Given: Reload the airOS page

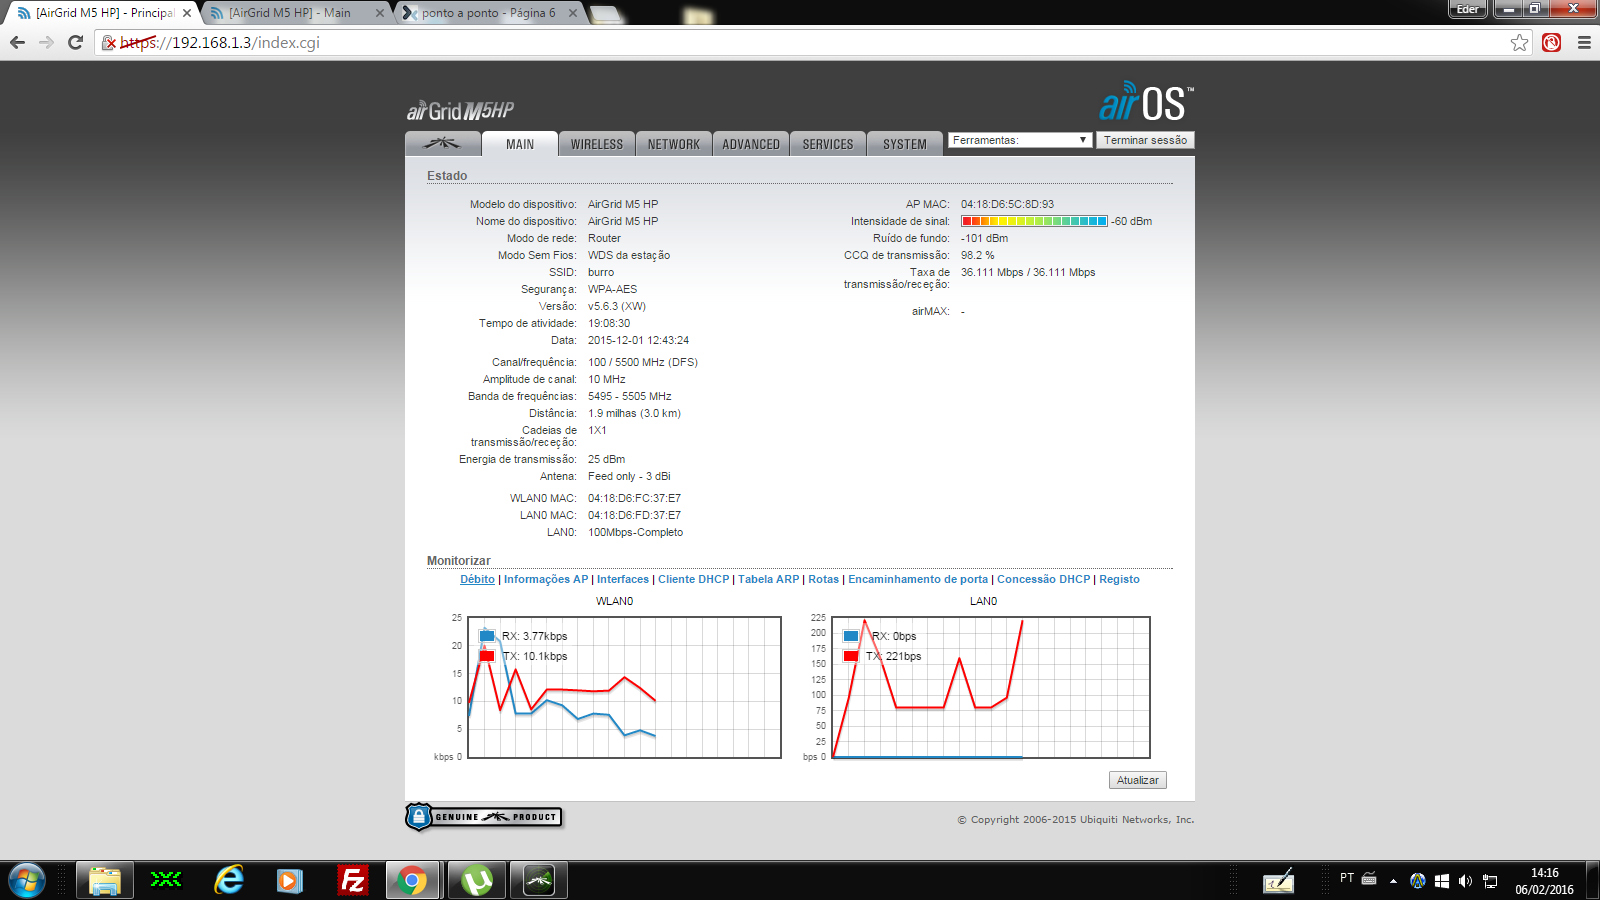Looking at the screenshot, I should point(75,42).
